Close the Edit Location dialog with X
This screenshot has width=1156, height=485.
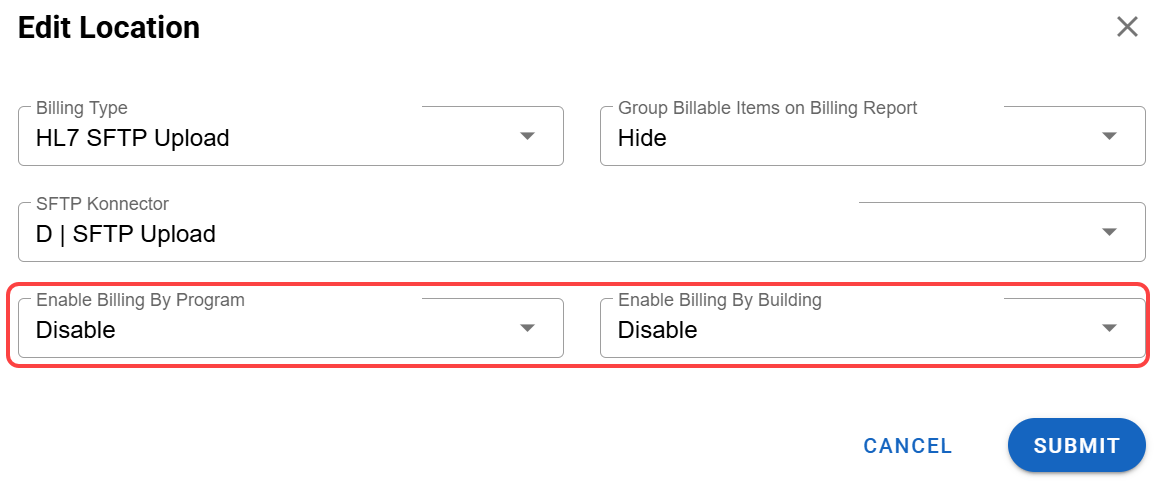tap(1127, 27)
